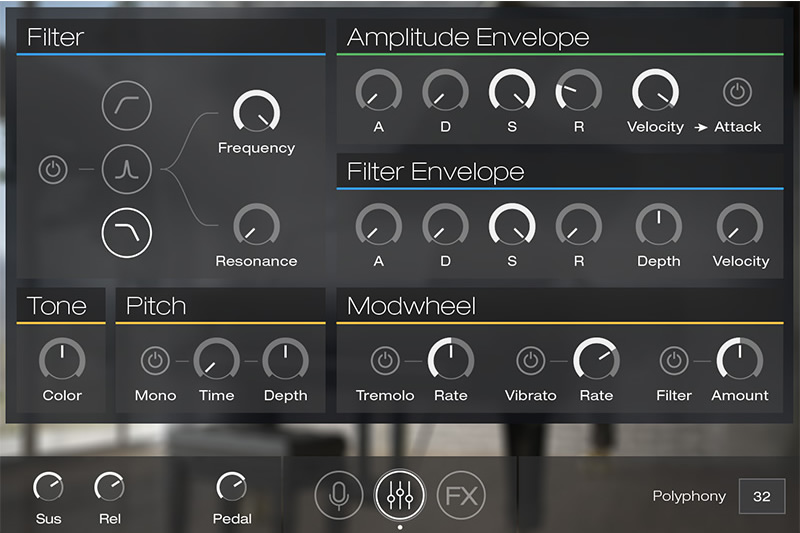The height and width of the screenshot is (533, 800).
Task: Click the Amount label
Action: pos(740,395)
